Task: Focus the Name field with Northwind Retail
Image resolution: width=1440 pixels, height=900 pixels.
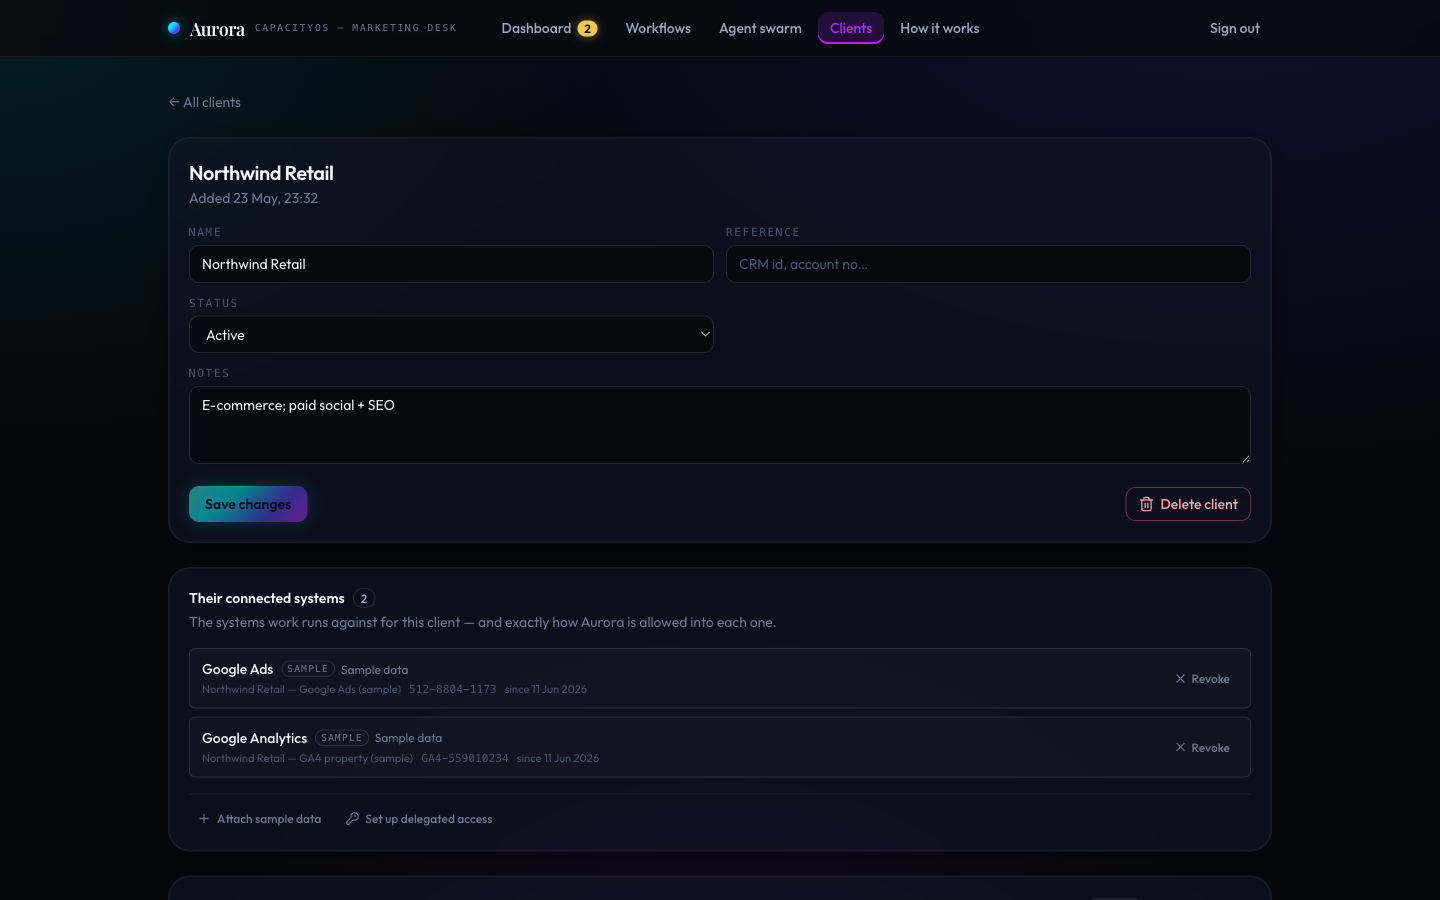Action: coord(451,264)
